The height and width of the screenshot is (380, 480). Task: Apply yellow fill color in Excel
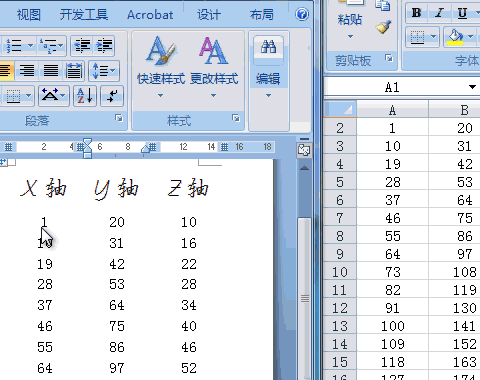(455, 37)
